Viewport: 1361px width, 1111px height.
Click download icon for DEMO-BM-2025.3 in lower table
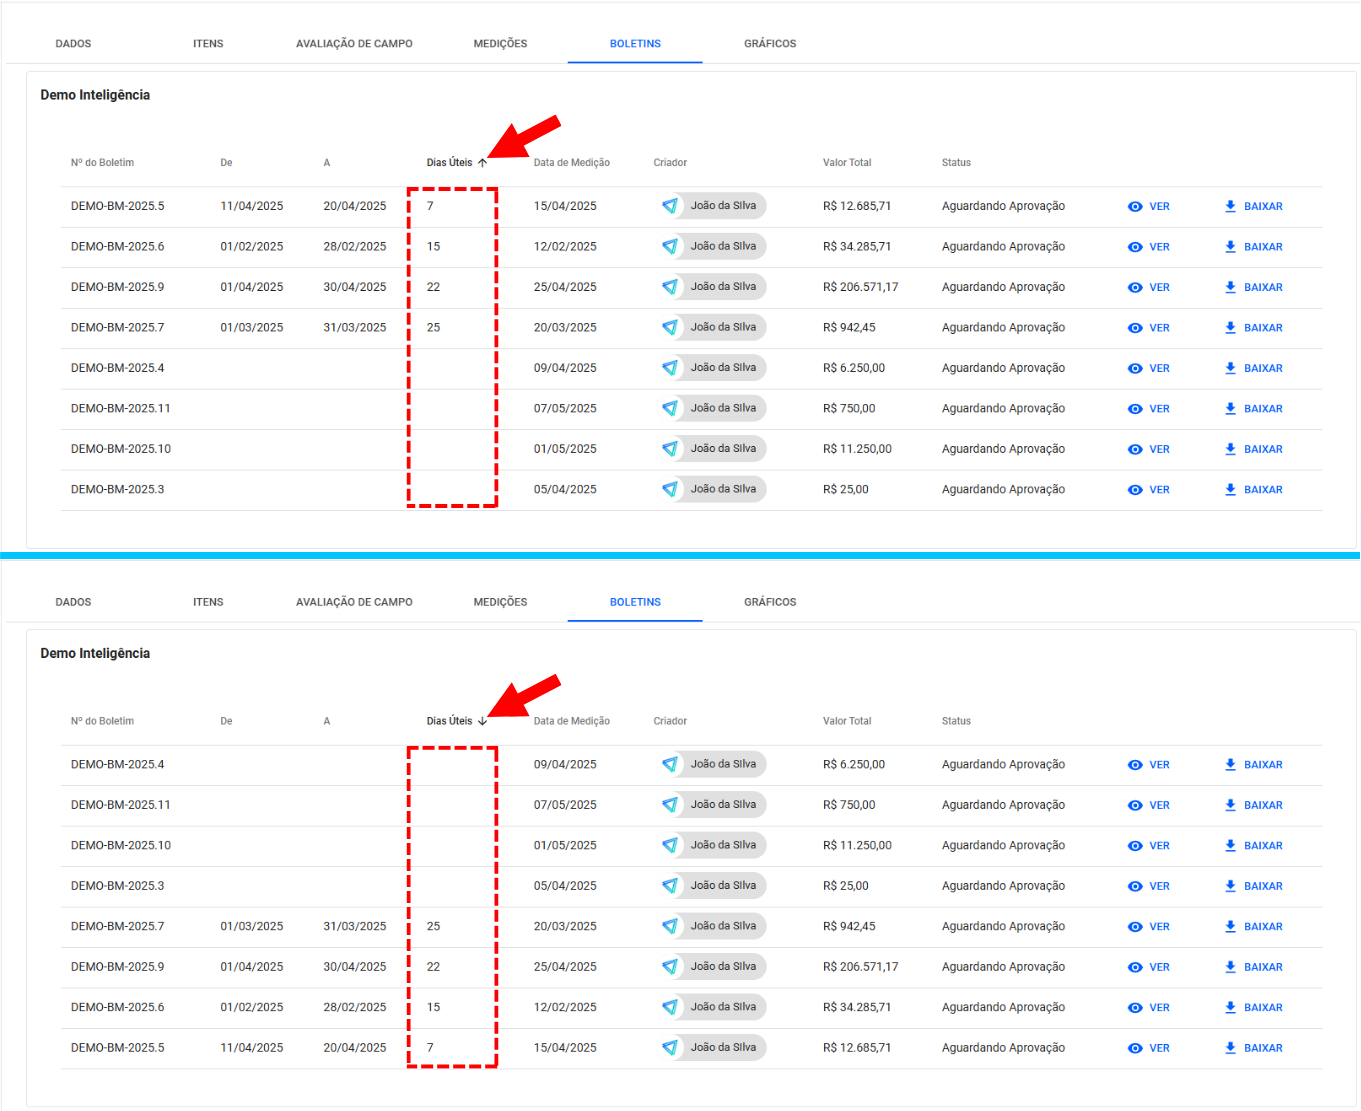(1230, 886)
